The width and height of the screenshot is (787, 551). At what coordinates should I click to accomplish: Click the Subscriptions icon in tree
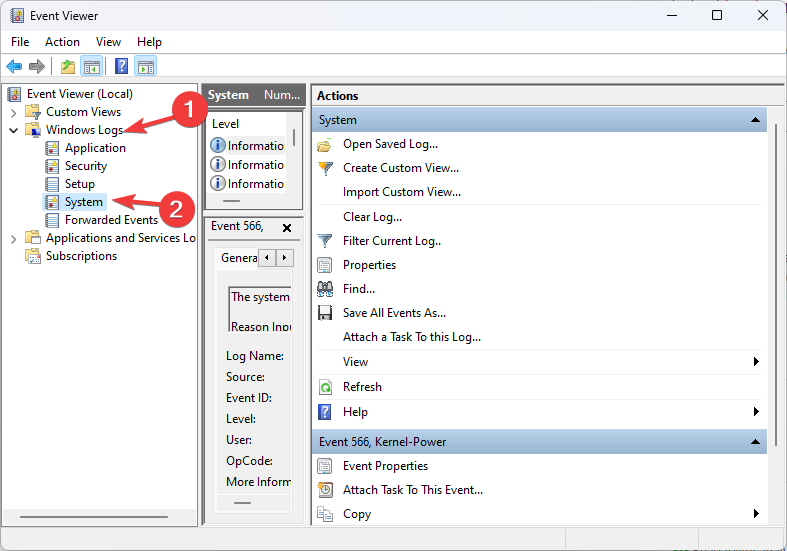33,256
